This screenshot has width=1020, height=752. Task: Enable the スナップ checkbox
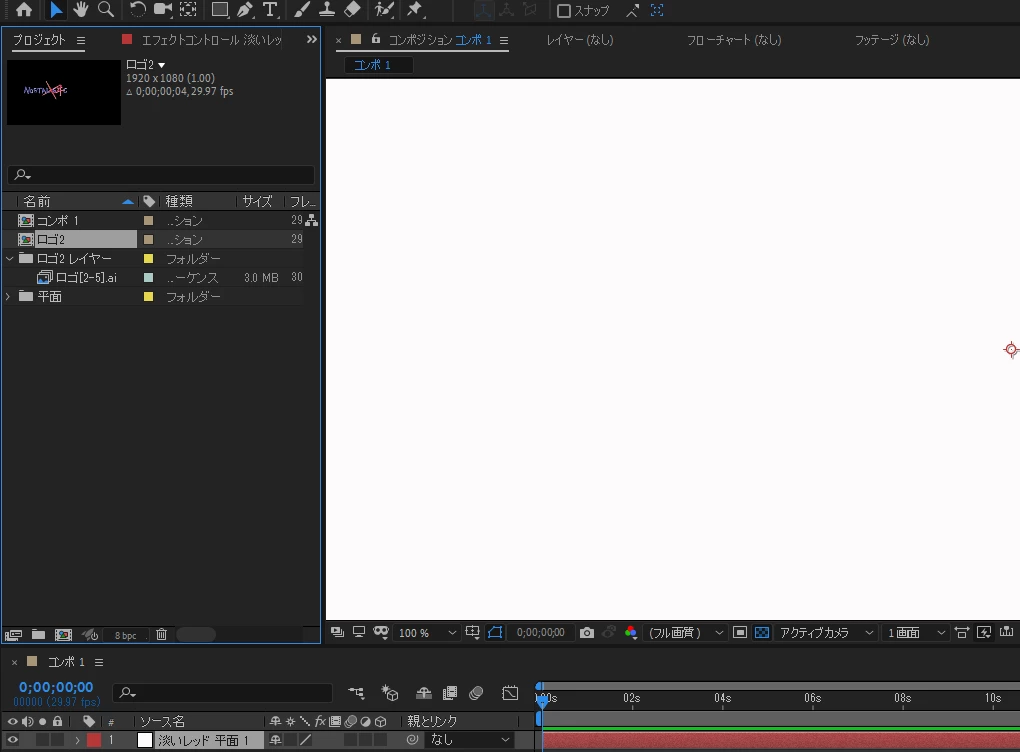point(564,11)
